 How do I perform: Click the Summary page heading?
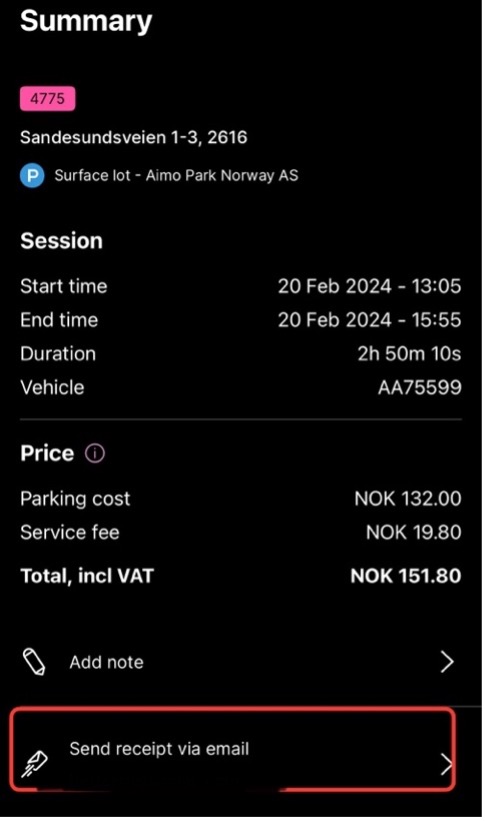[x=86, y=21]
